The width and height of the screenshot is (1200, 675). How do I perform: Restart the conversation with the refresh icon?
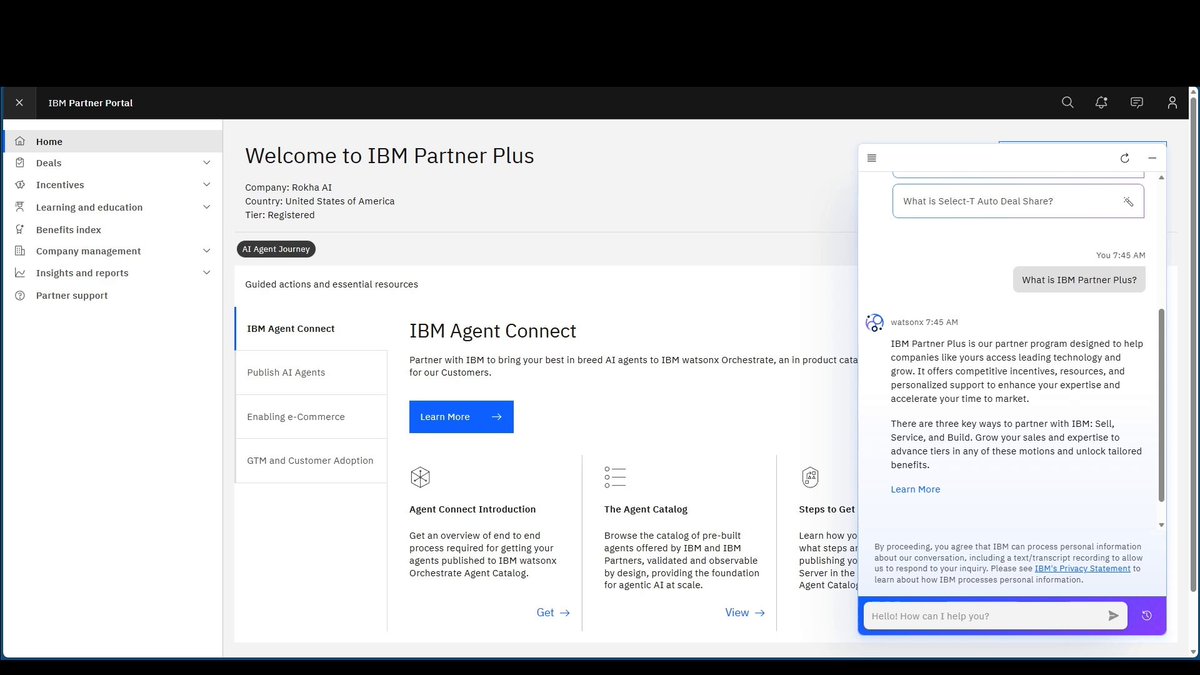point(1125,158)
